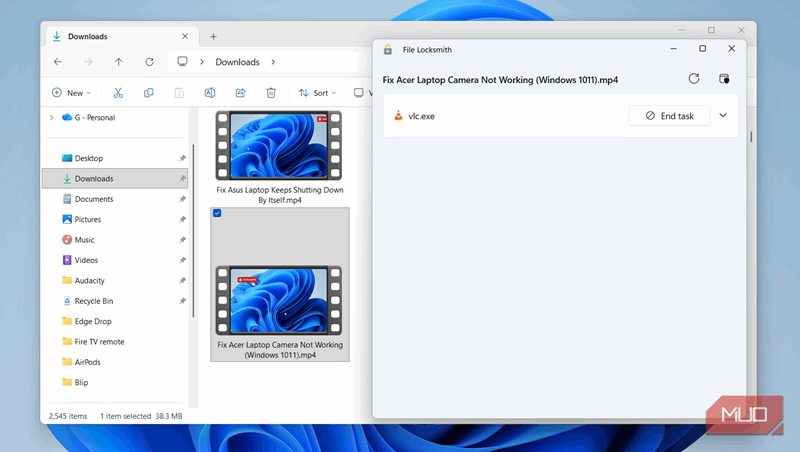800x452 pixels.
Task: Open a new File Explorer tab
Action: point(213,37)
